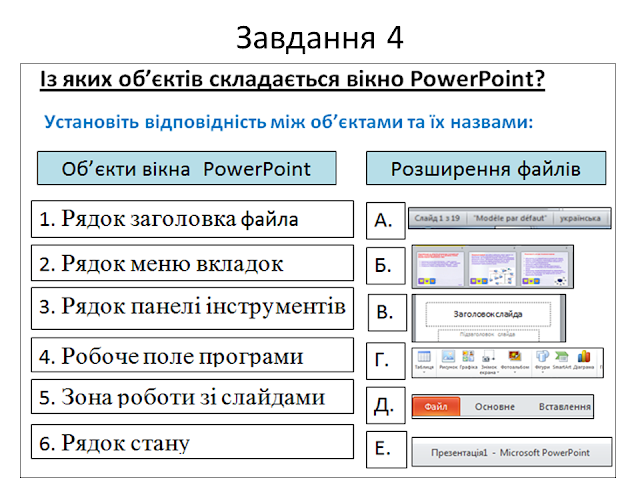This screenshot has width=640, height=480.
Task: Select option '1. Рядок заголовка файла'
Action: (x=192, y=219)
